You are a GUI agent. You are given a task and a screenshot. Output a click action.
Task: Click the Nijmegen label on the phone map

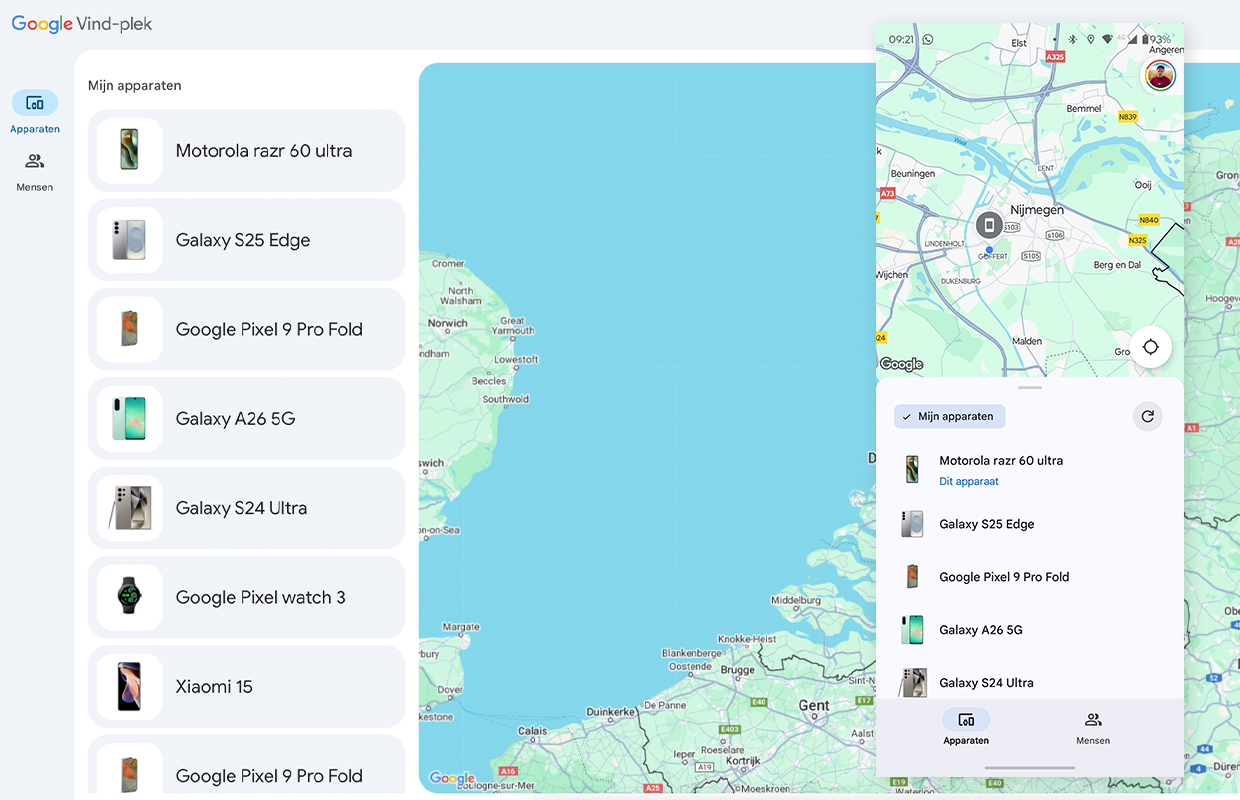click(x=1037, y=210)
